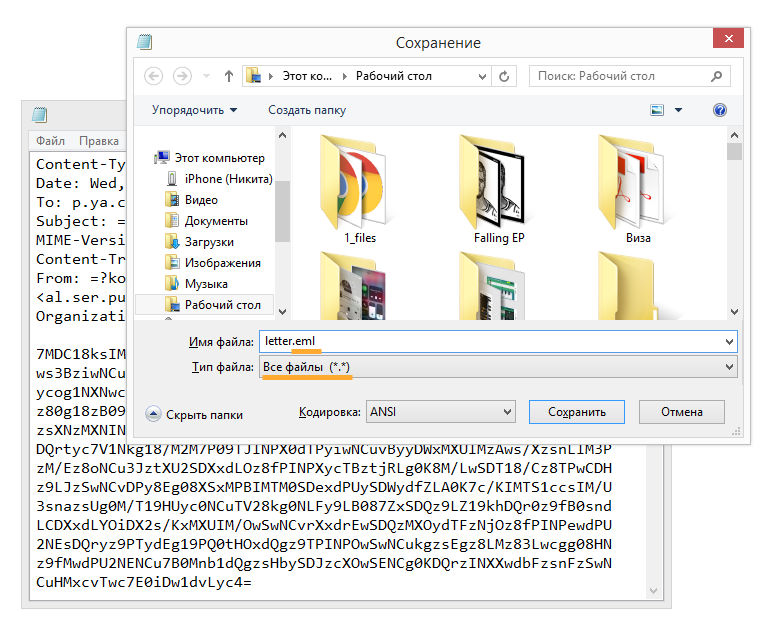Open the help question mark icon
Viewport: 771px width, 634px height.
[x=720, y=110]
